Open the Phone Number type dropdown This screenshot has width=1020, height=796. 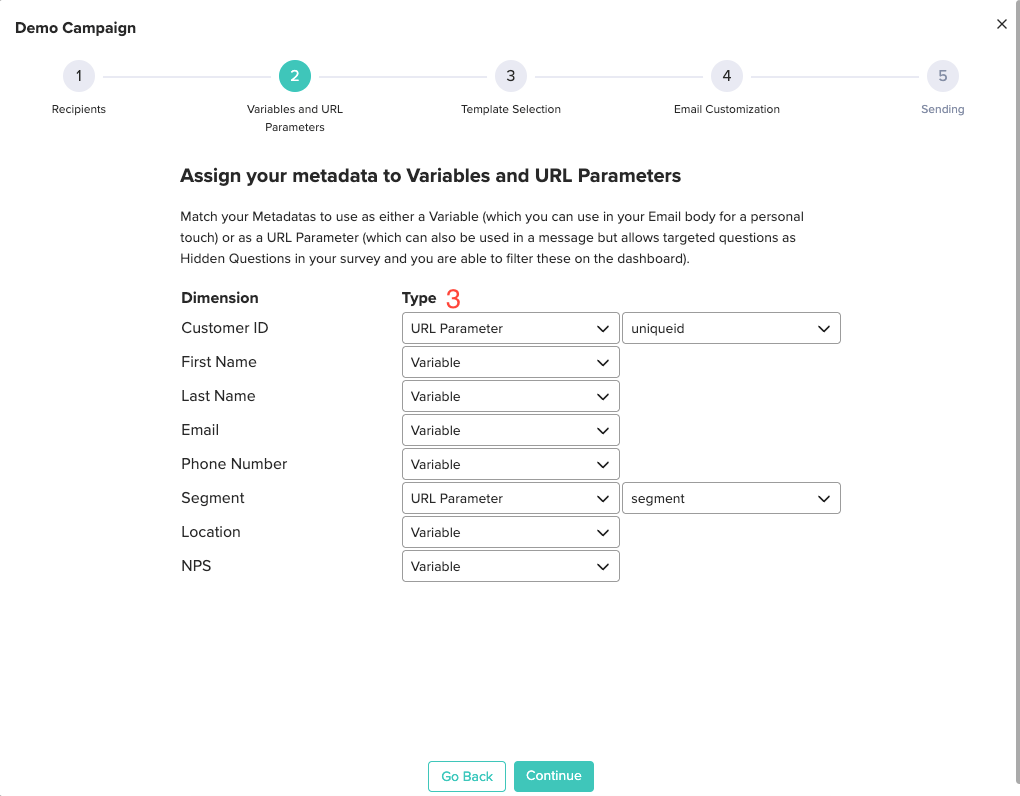(x=510, y=463)
